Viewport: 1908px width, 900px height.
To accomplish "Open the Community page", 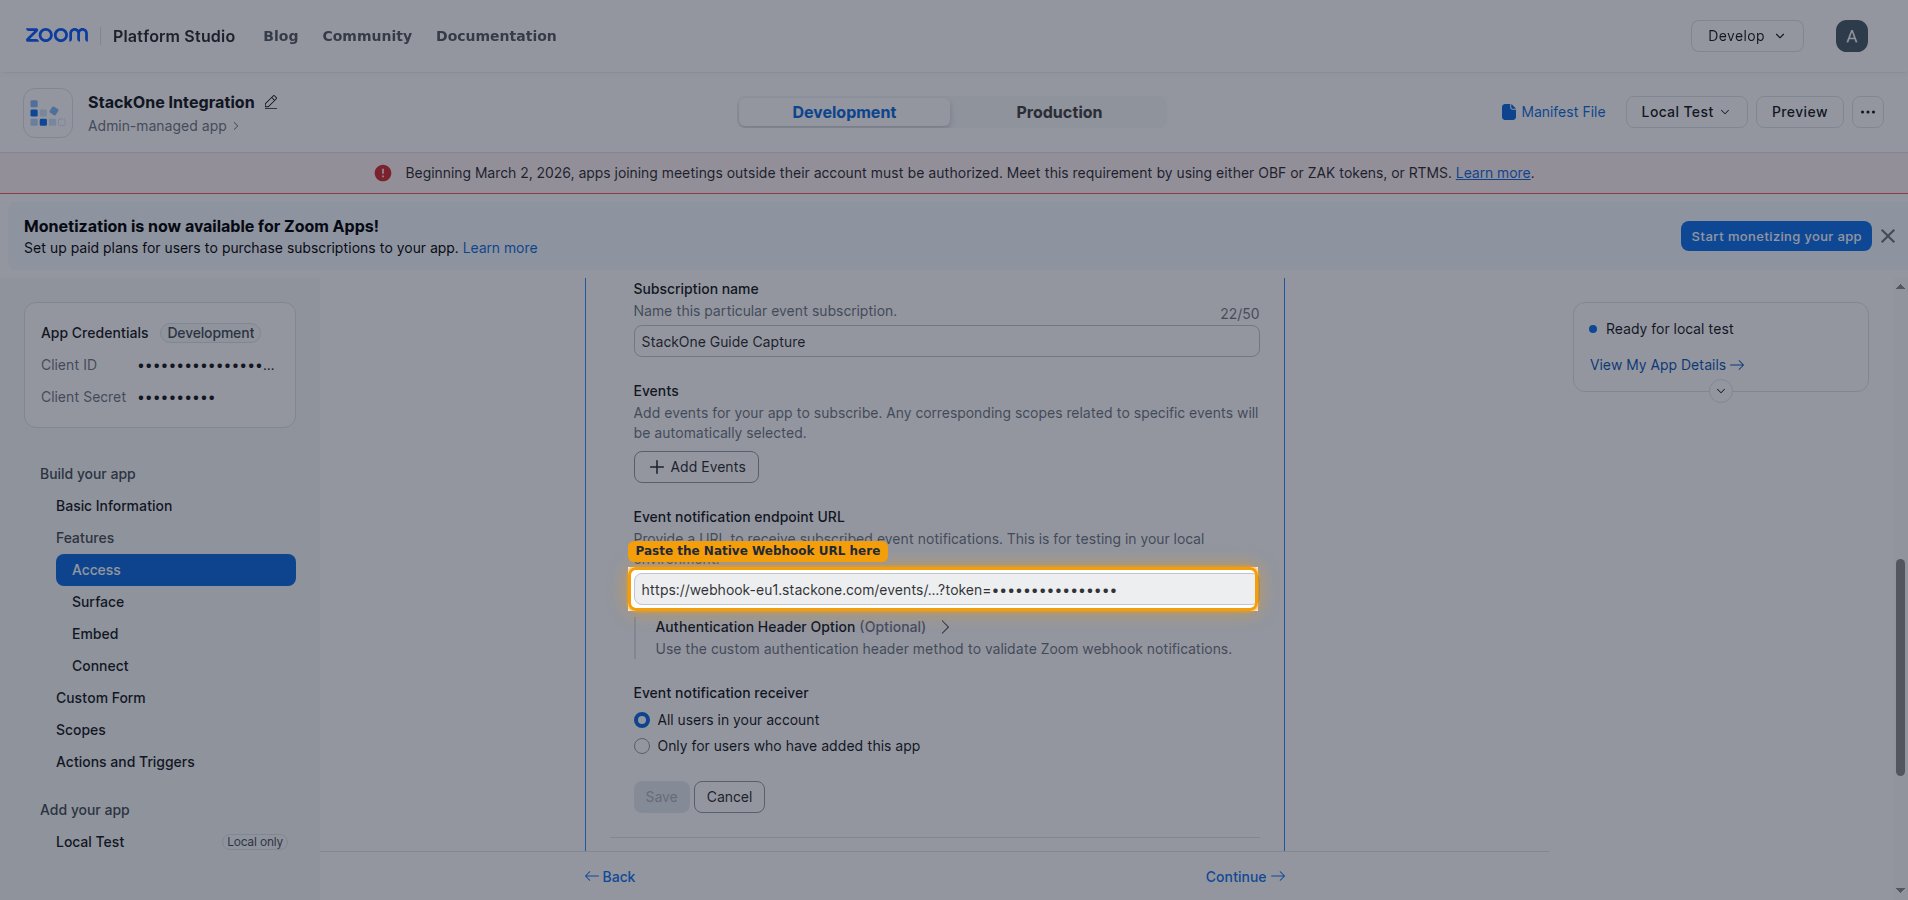I will tap(367, 36).
